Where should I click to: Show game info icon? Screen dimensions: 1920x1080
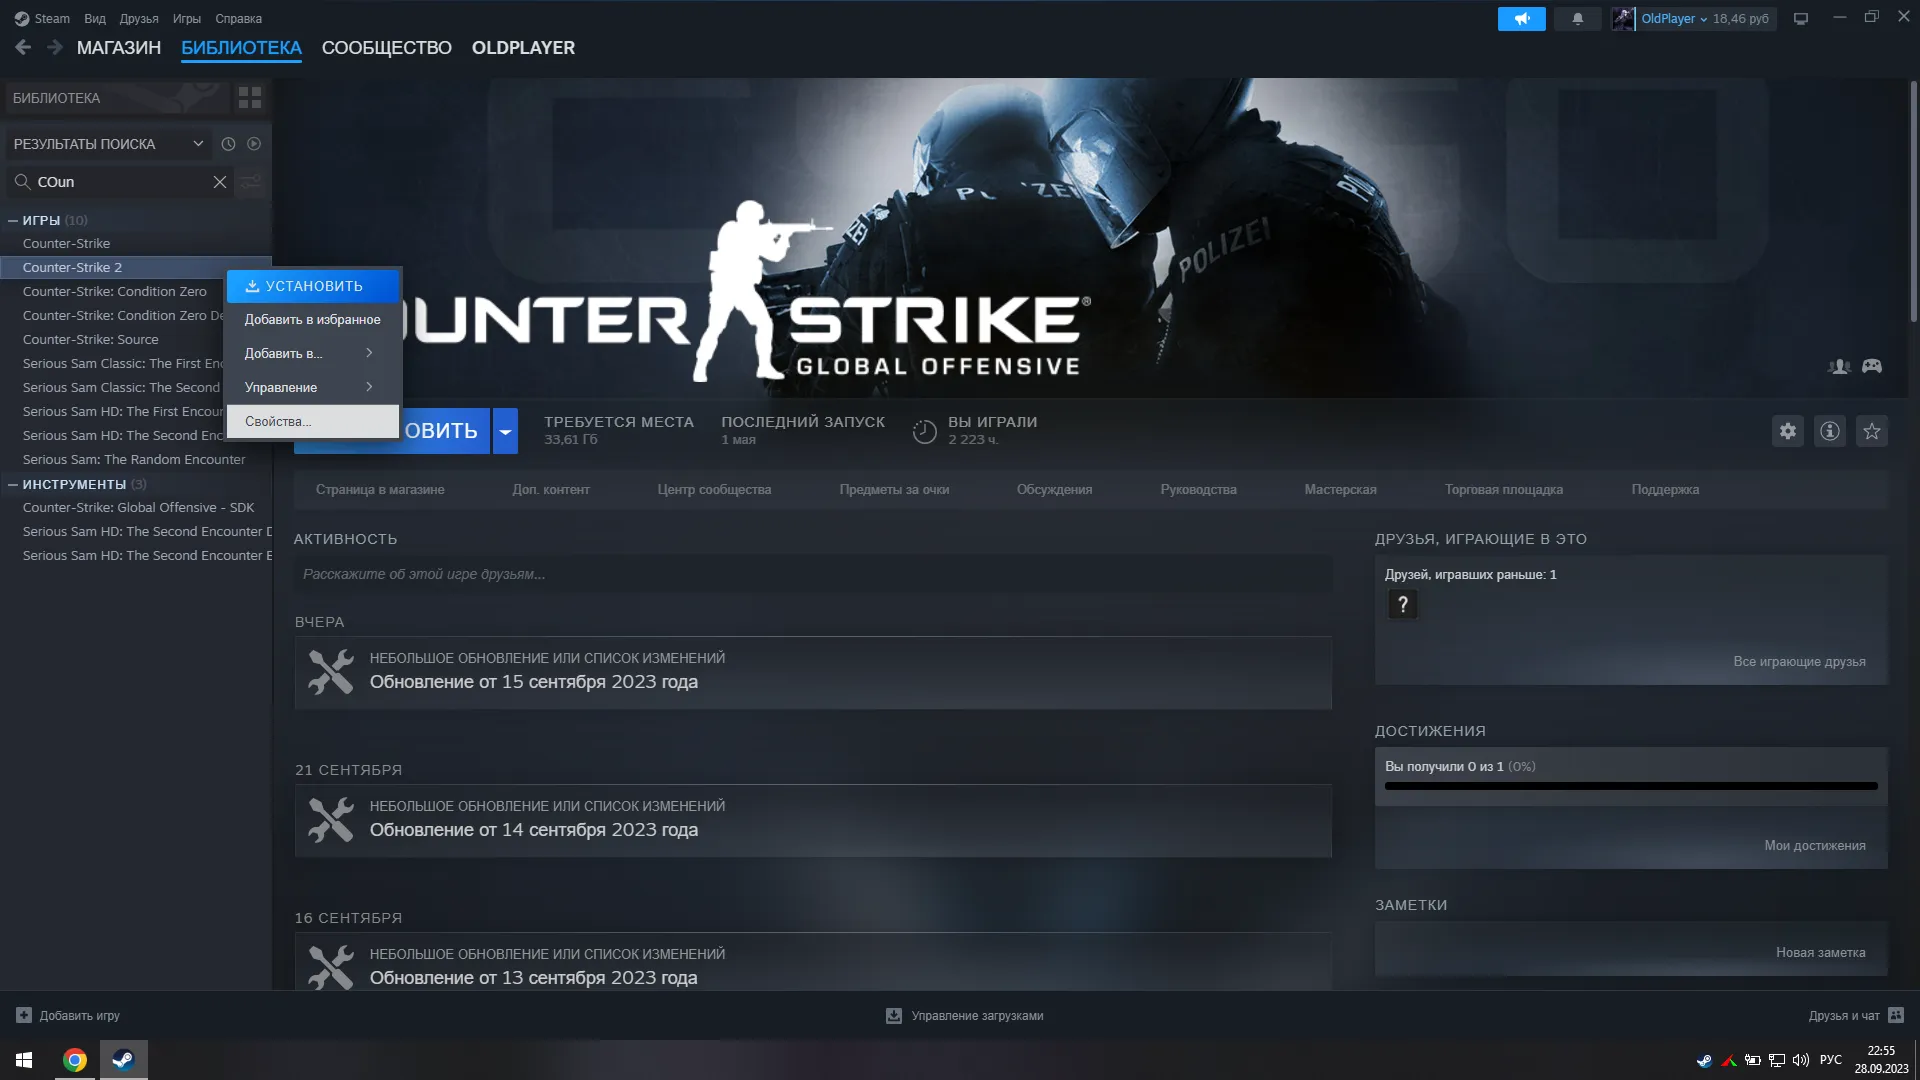pyautogui.click(x=1830, y=431)
